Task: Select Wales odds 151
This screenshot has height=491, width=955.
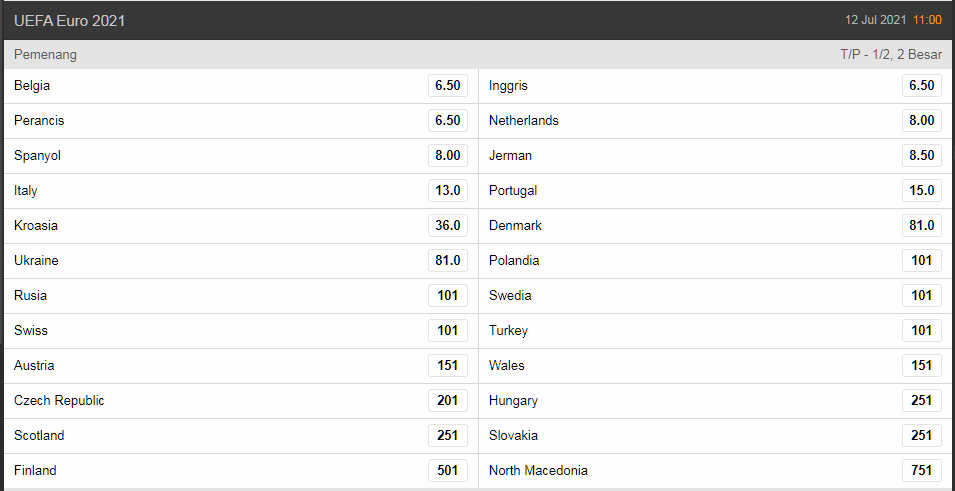Action: 921,366
